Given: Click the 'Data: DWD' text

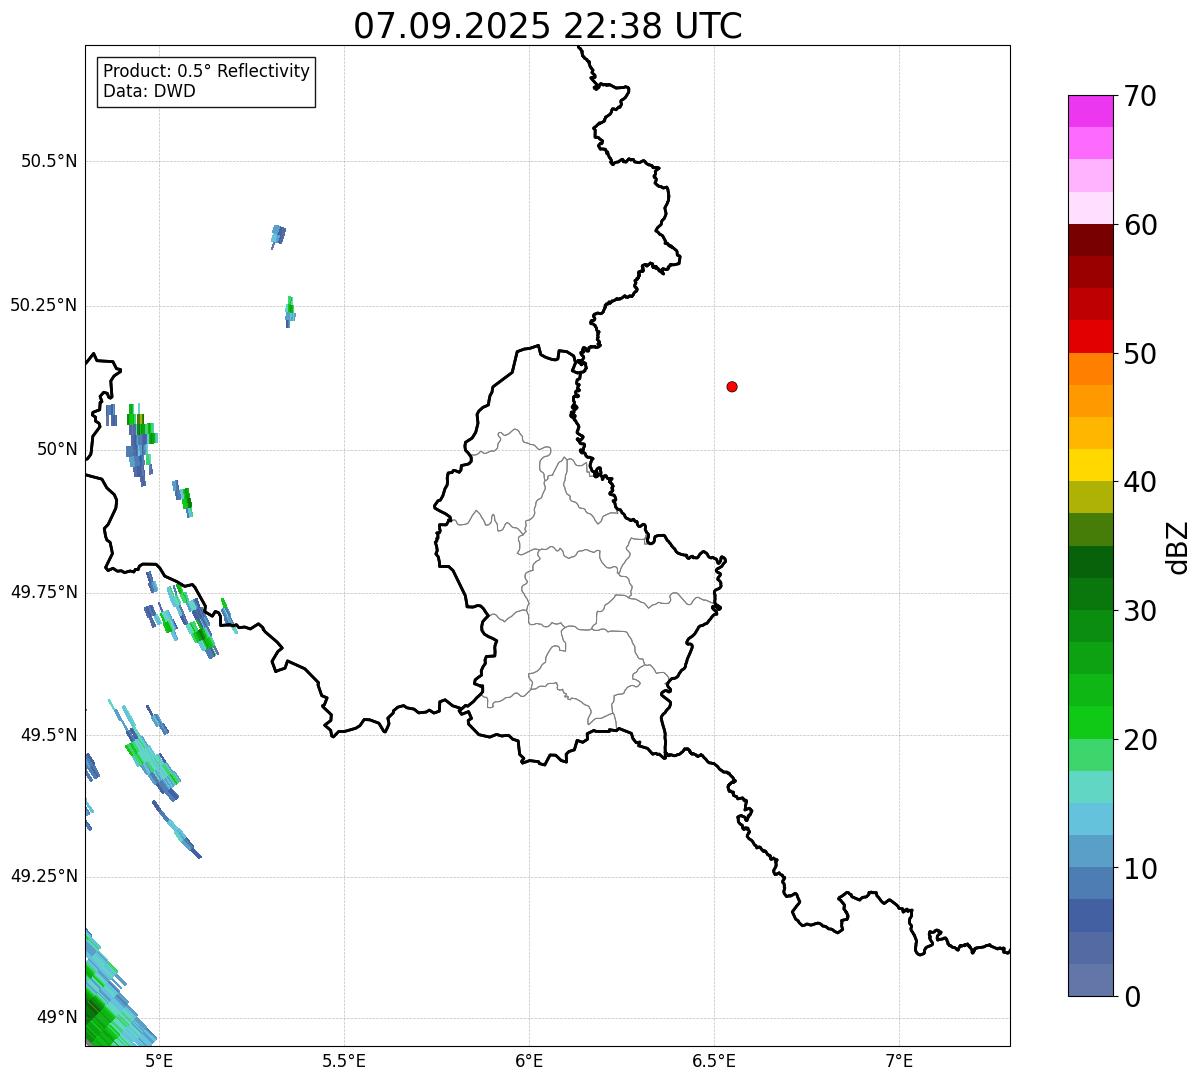Looking at the screenshot, I should (149, 91).
